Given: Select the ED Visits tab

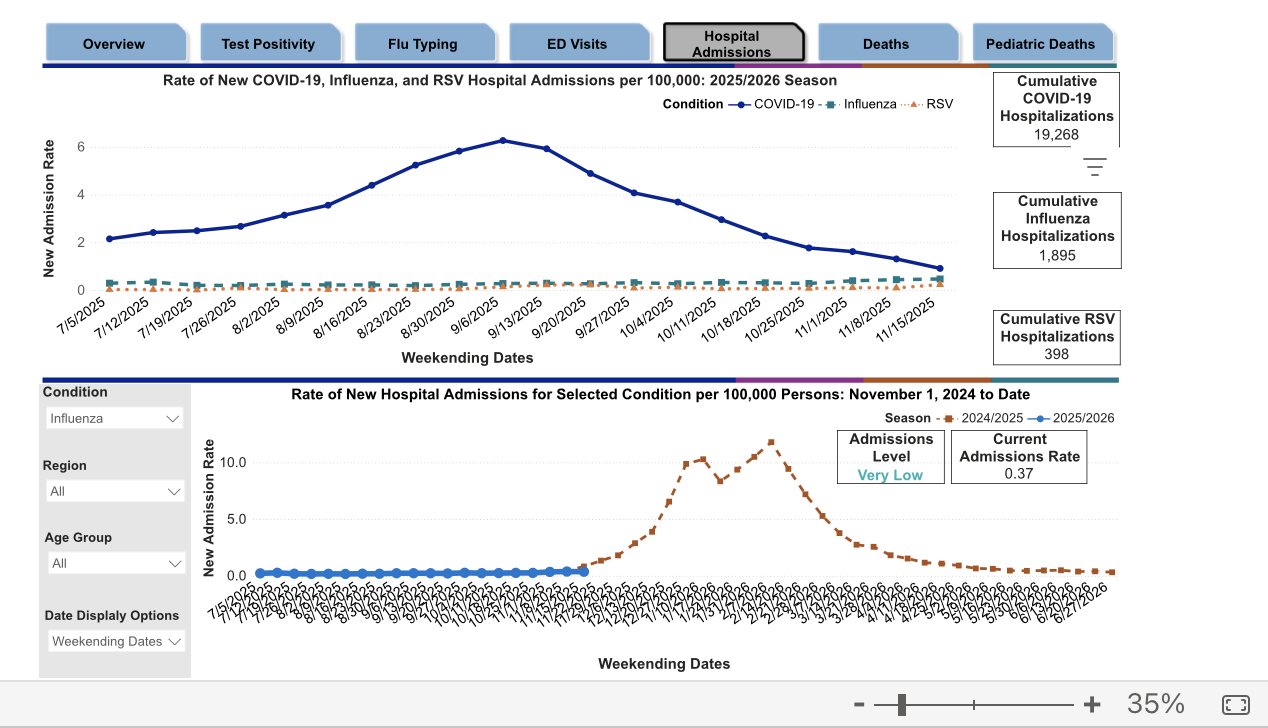Looking at the screenshot, I should click(576, 44).
